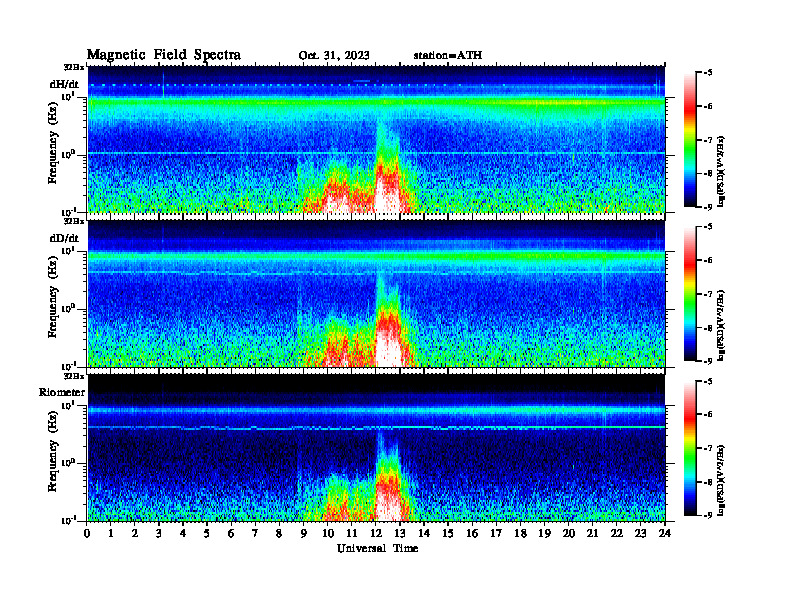Viewport: 792px width, 612px height.
Task: Click the dD/dt panel's color scale bar
Action: pos(690,294)
